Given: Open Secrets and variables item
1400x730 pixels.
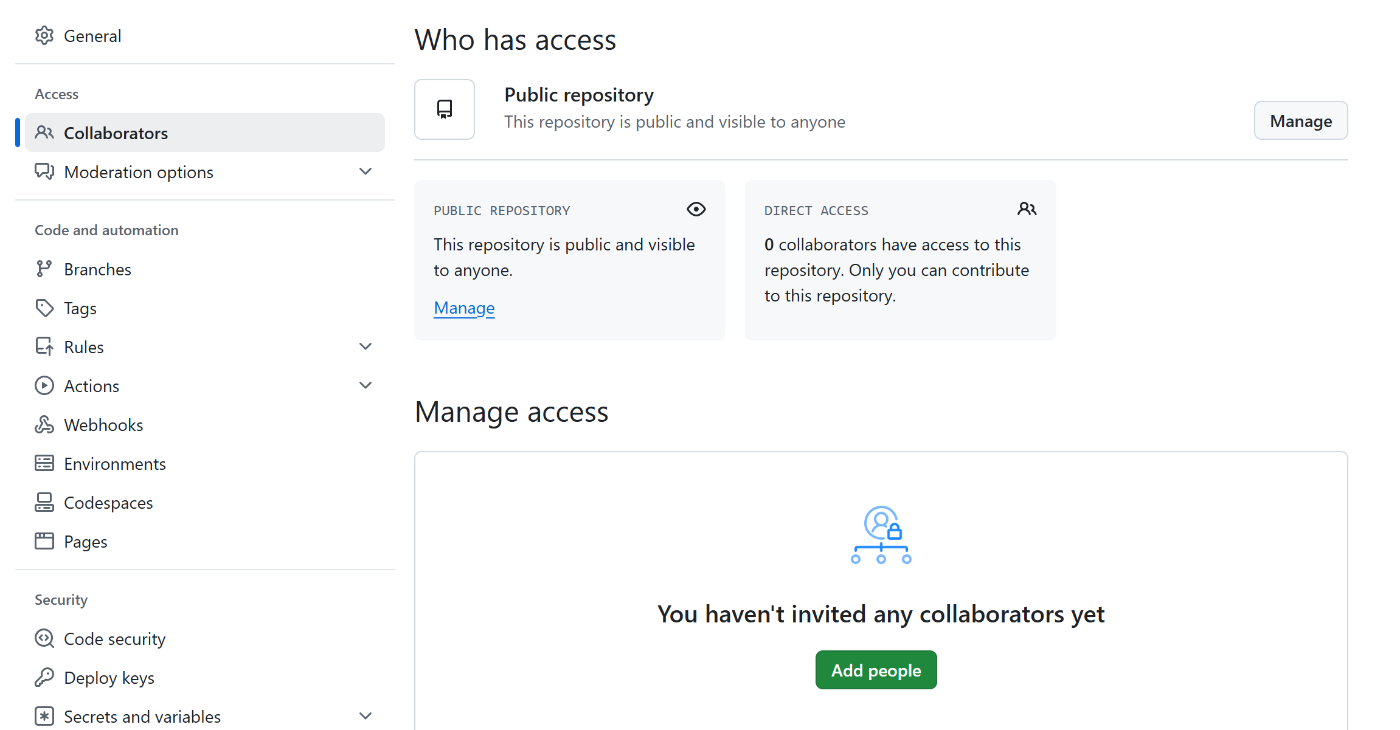Looking at the screenshot, I should [205, 717].
